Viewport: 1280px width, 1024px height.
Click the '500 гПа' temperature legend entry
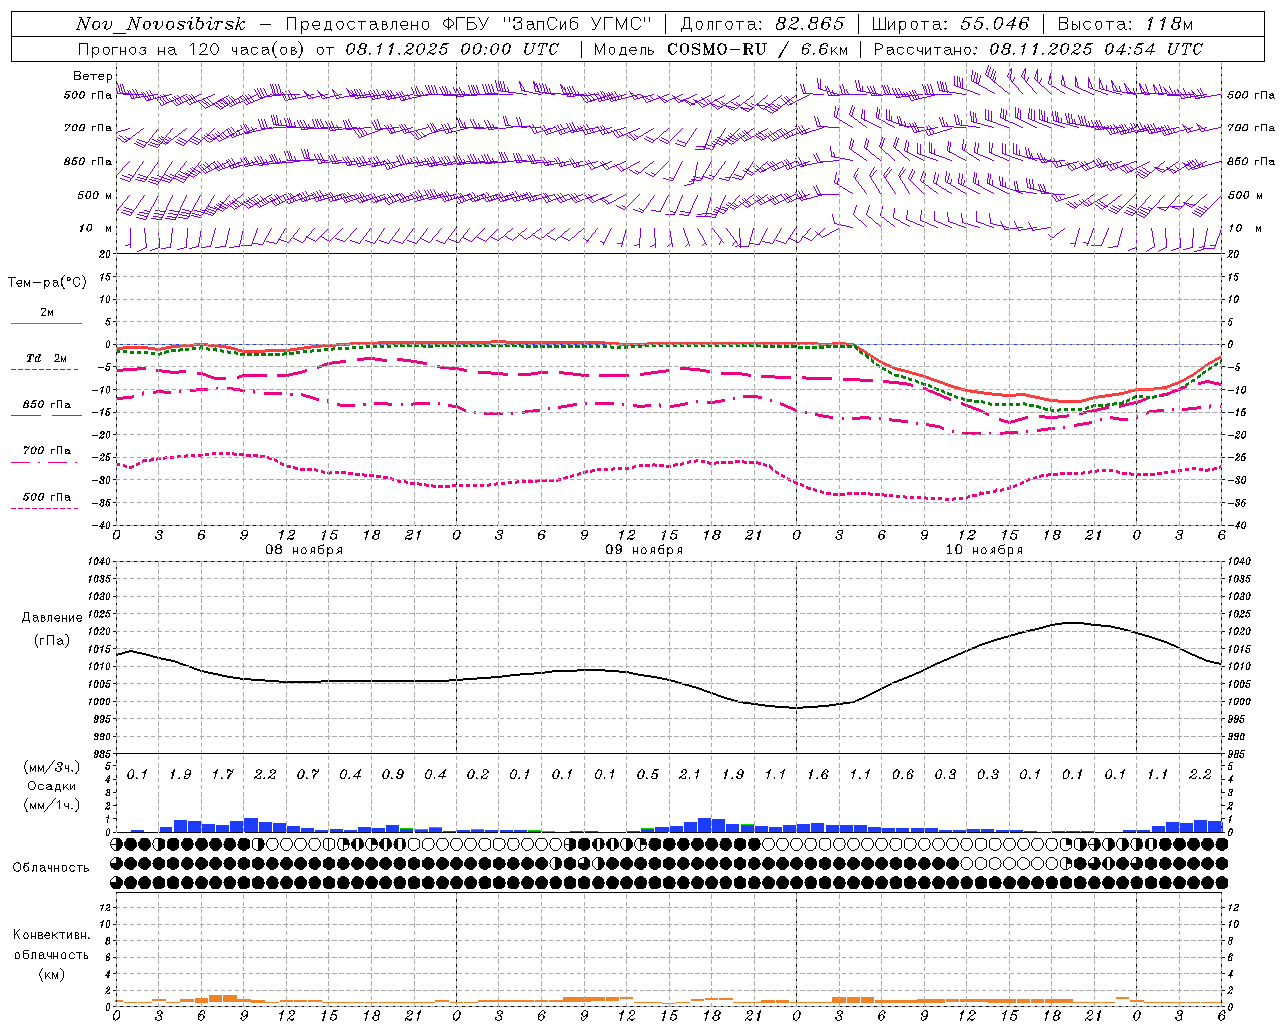[47, 497]
